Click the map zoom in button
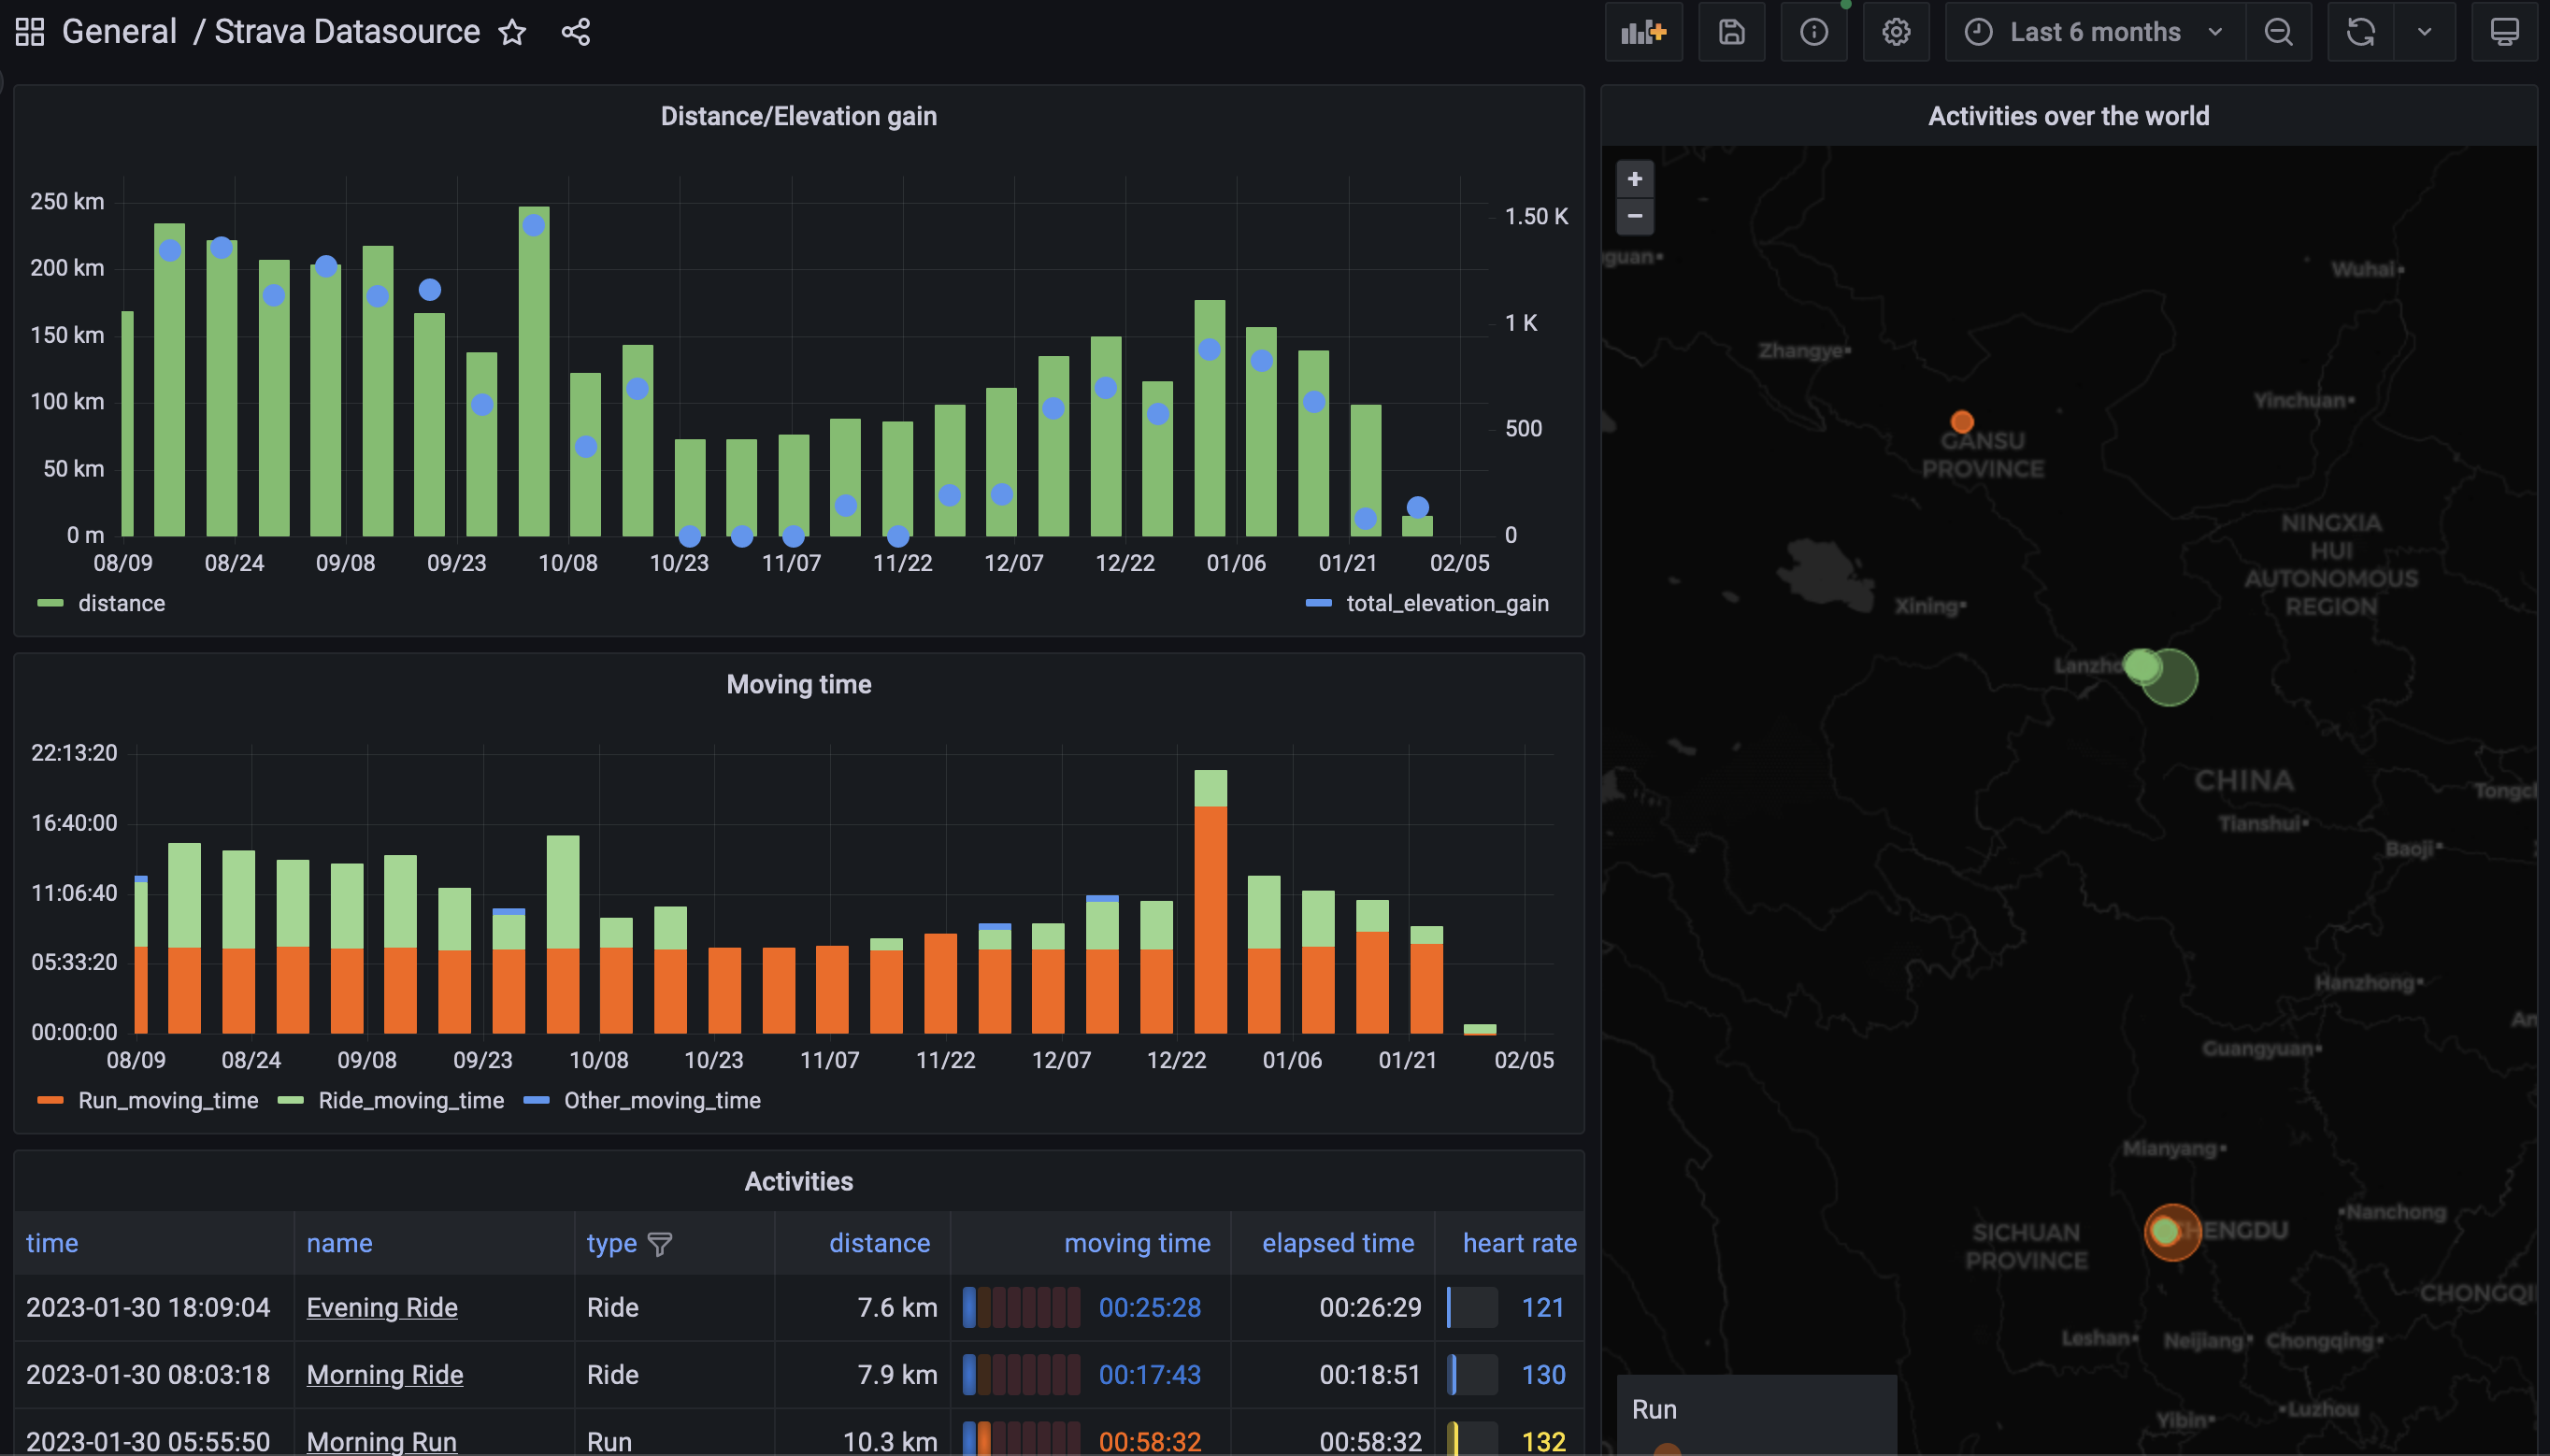The width and height of the screenshot is (2550, 1456). coord(1634,179)
